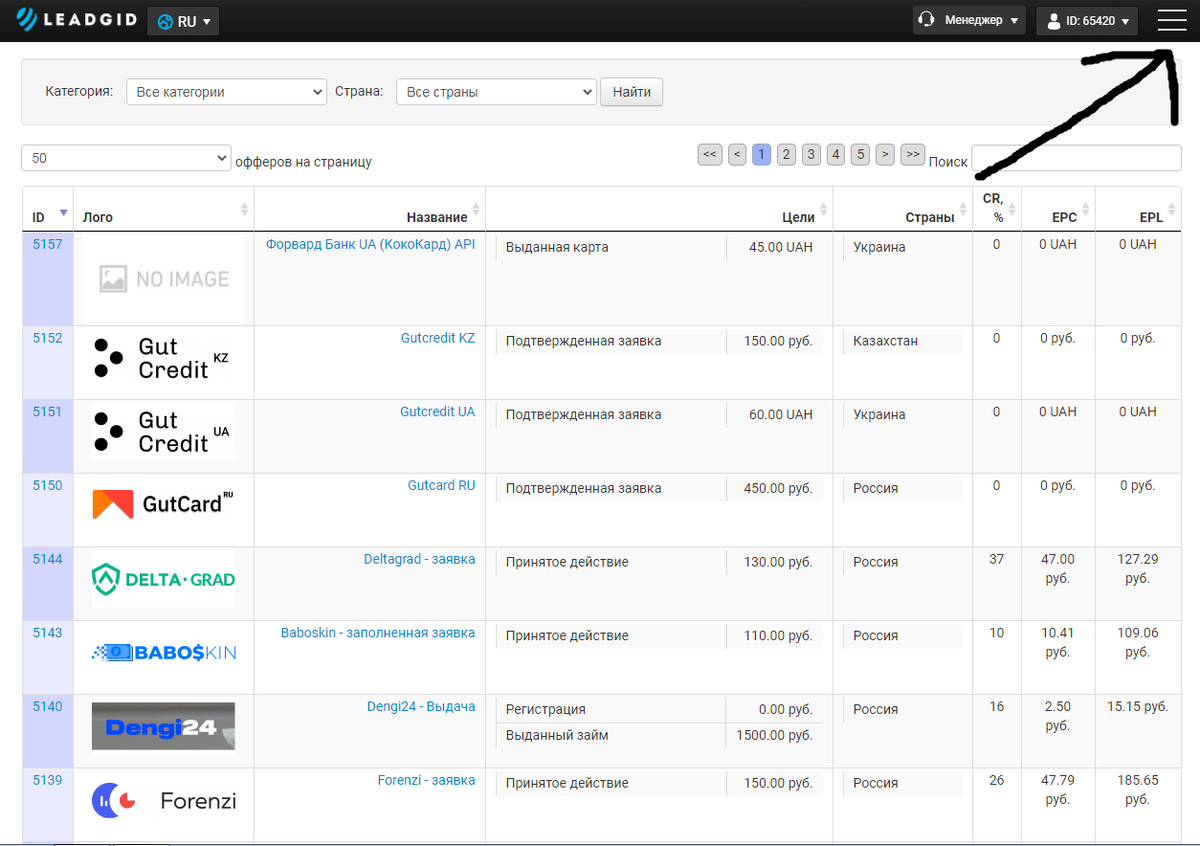
Task: Click the 47.79 руб. EPC value
Action: tap(1058, 790)
